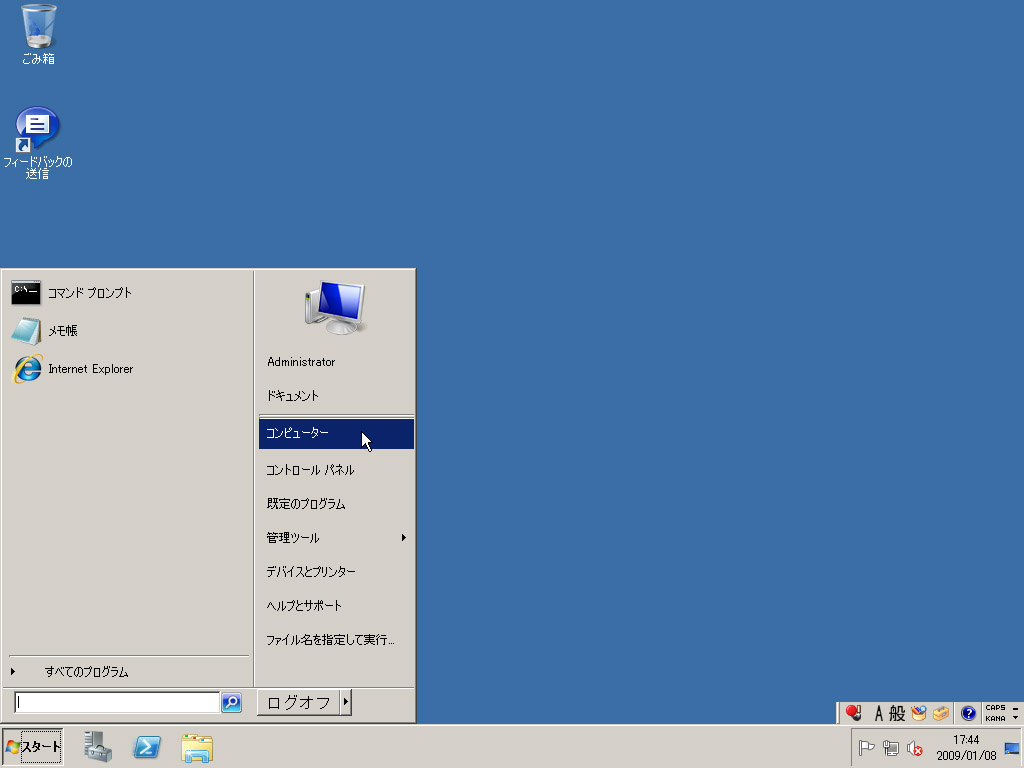Toggle CAPS lock on language bar

click(x=995, y=708)
